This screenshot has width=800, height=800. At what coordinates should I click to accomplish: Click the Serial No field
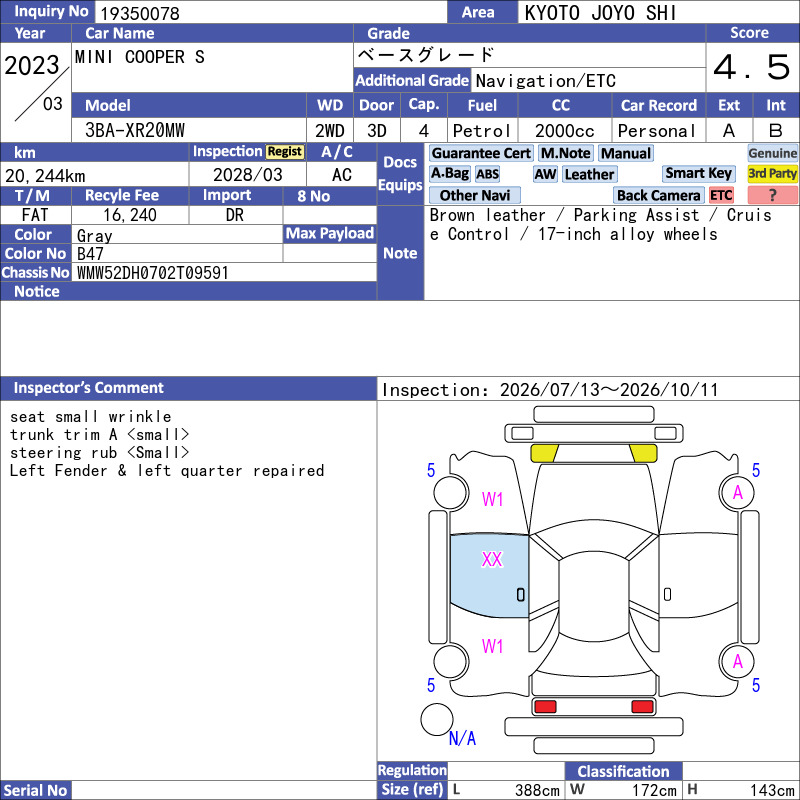click(224, 790)
